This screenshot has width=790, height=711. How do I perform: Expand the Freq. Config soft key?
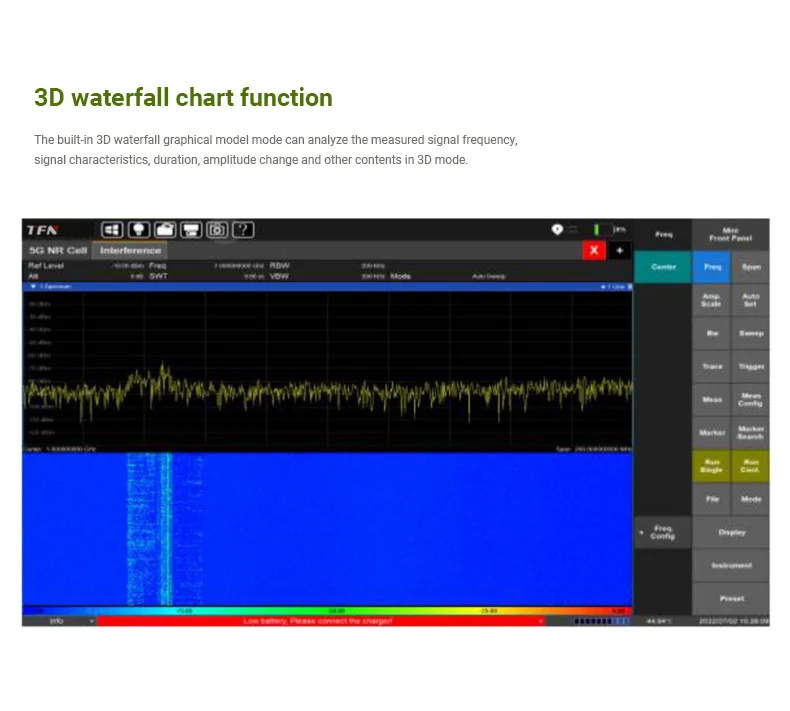pyautogui.click(x=663, y=532)
